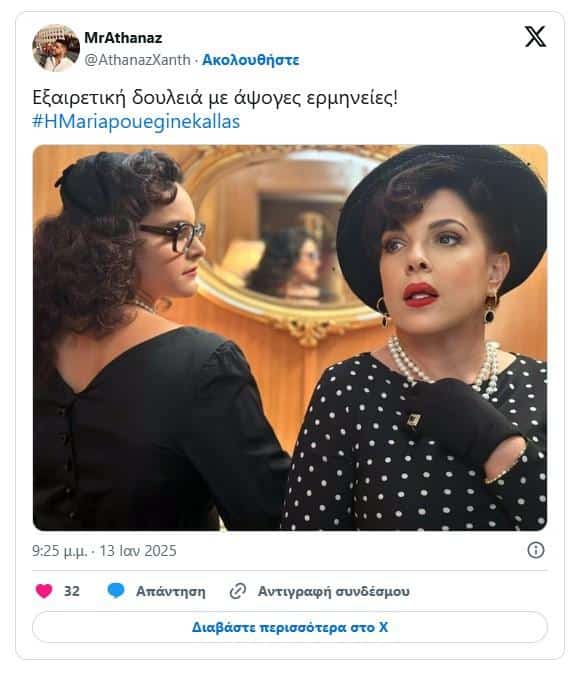Click the Ακολουθήστε follow link

tap(251, 60)
